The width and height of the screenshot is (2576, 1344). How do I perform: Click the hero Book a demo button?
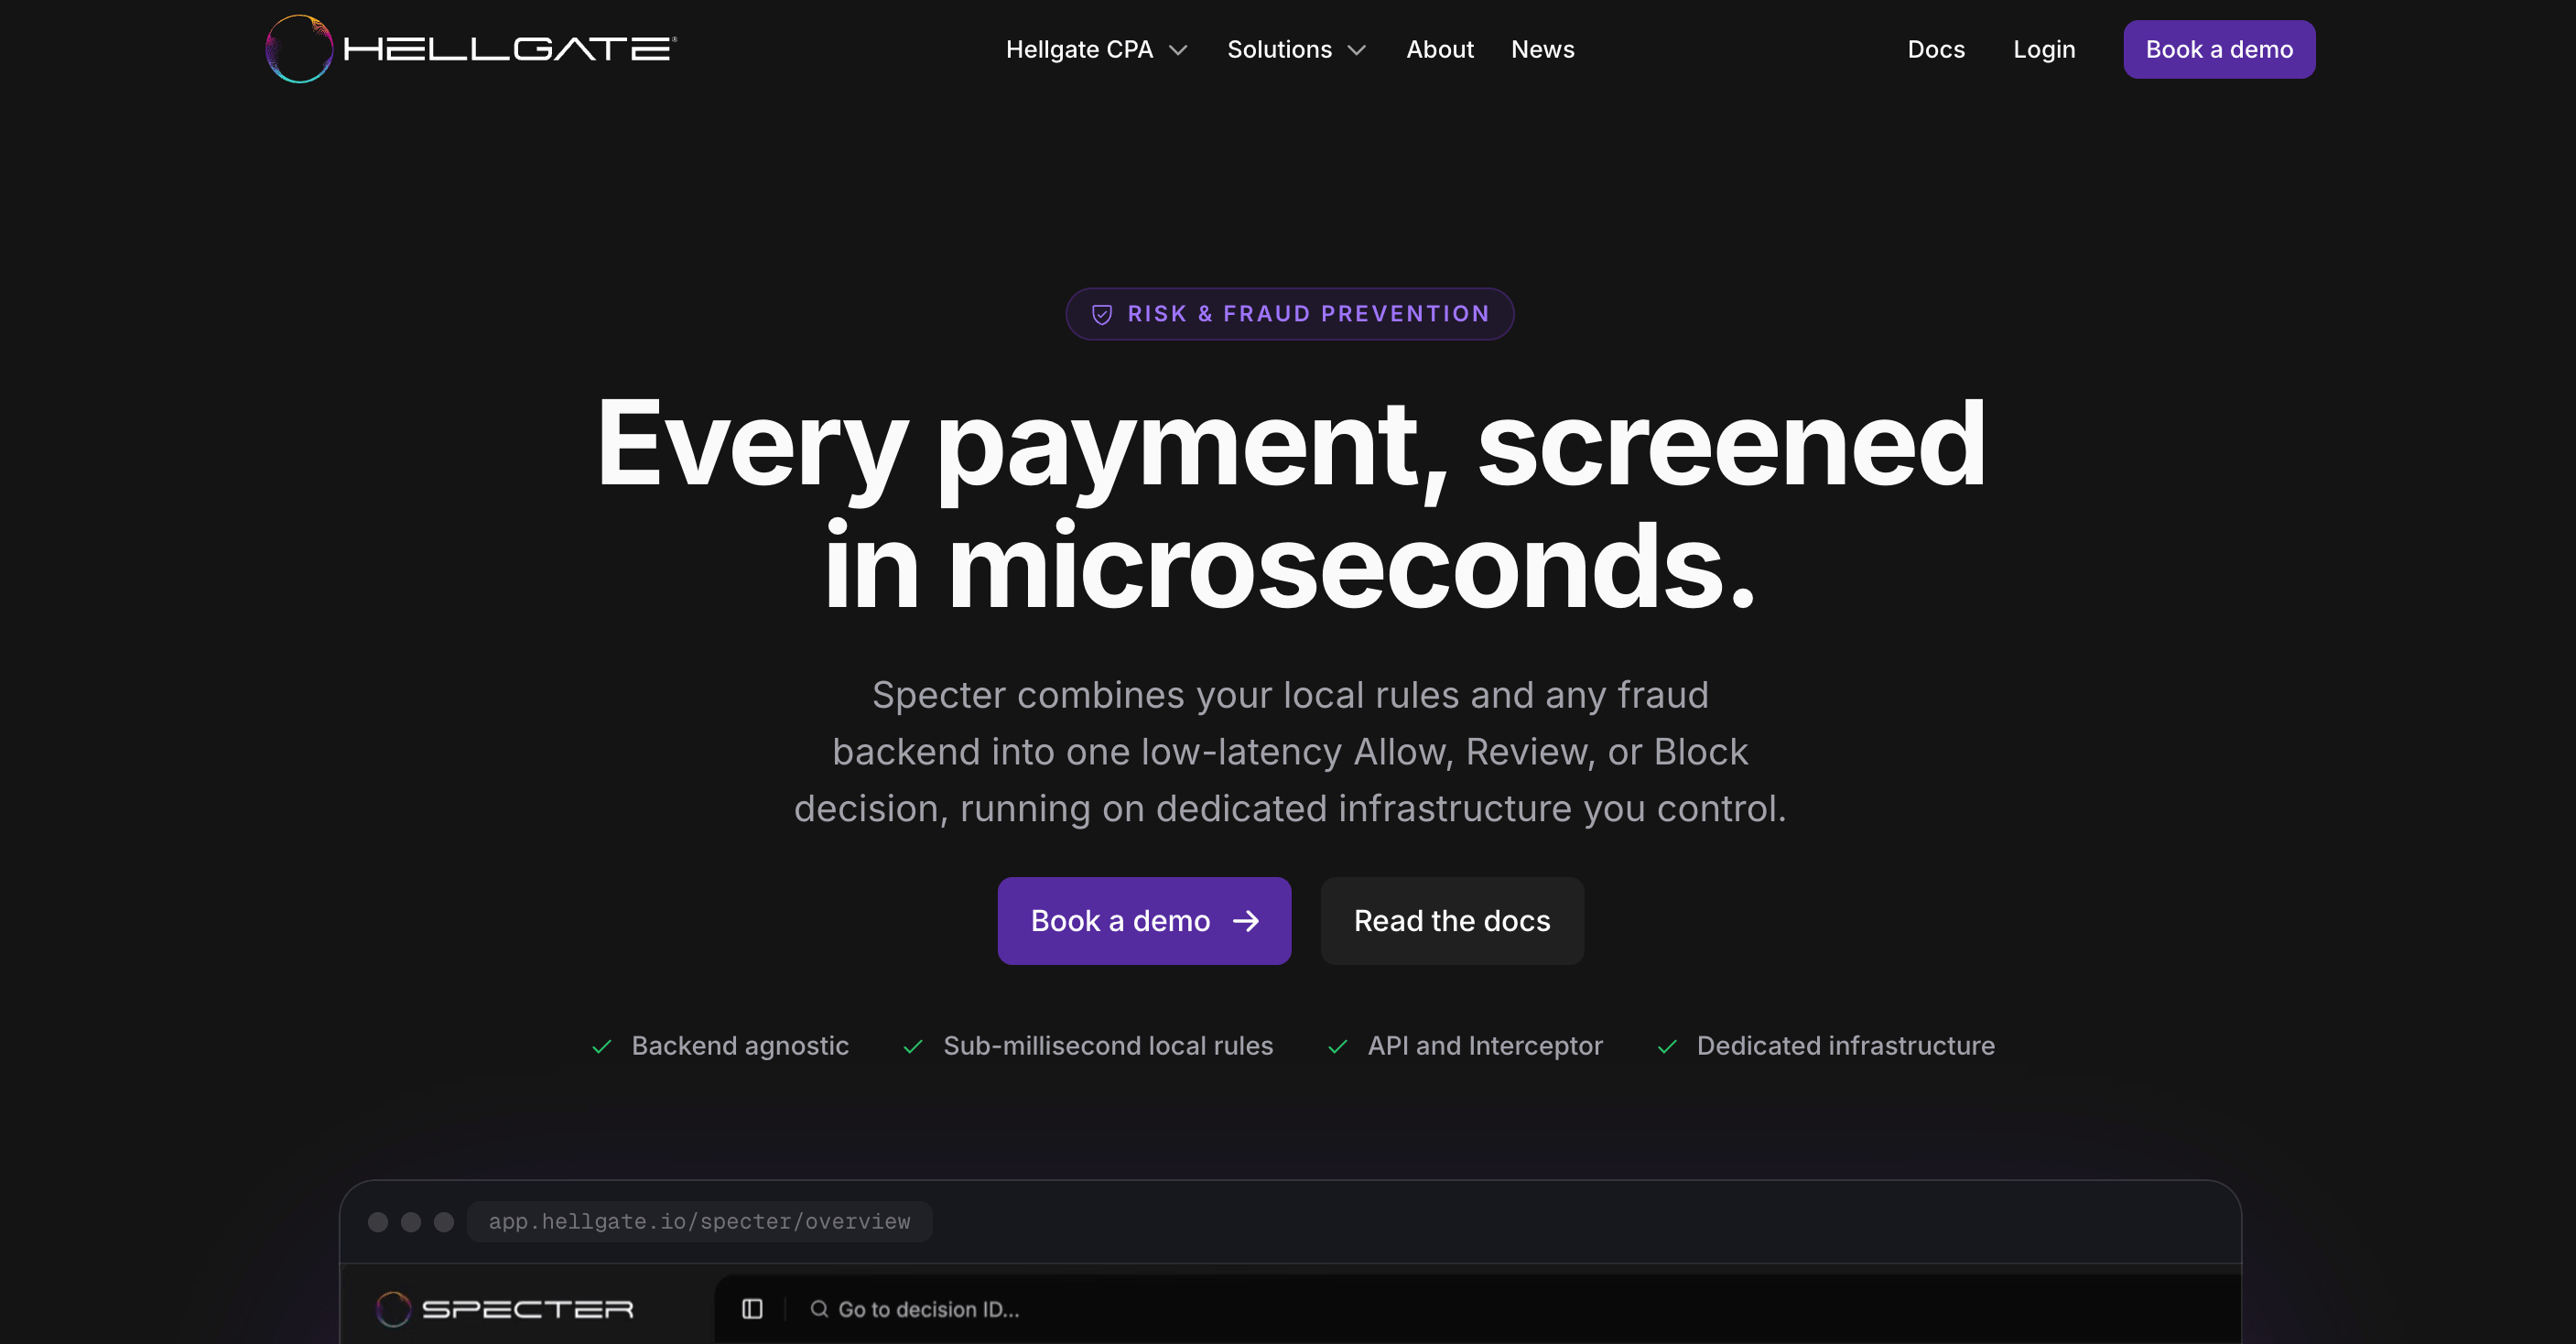pos(1144,920)
